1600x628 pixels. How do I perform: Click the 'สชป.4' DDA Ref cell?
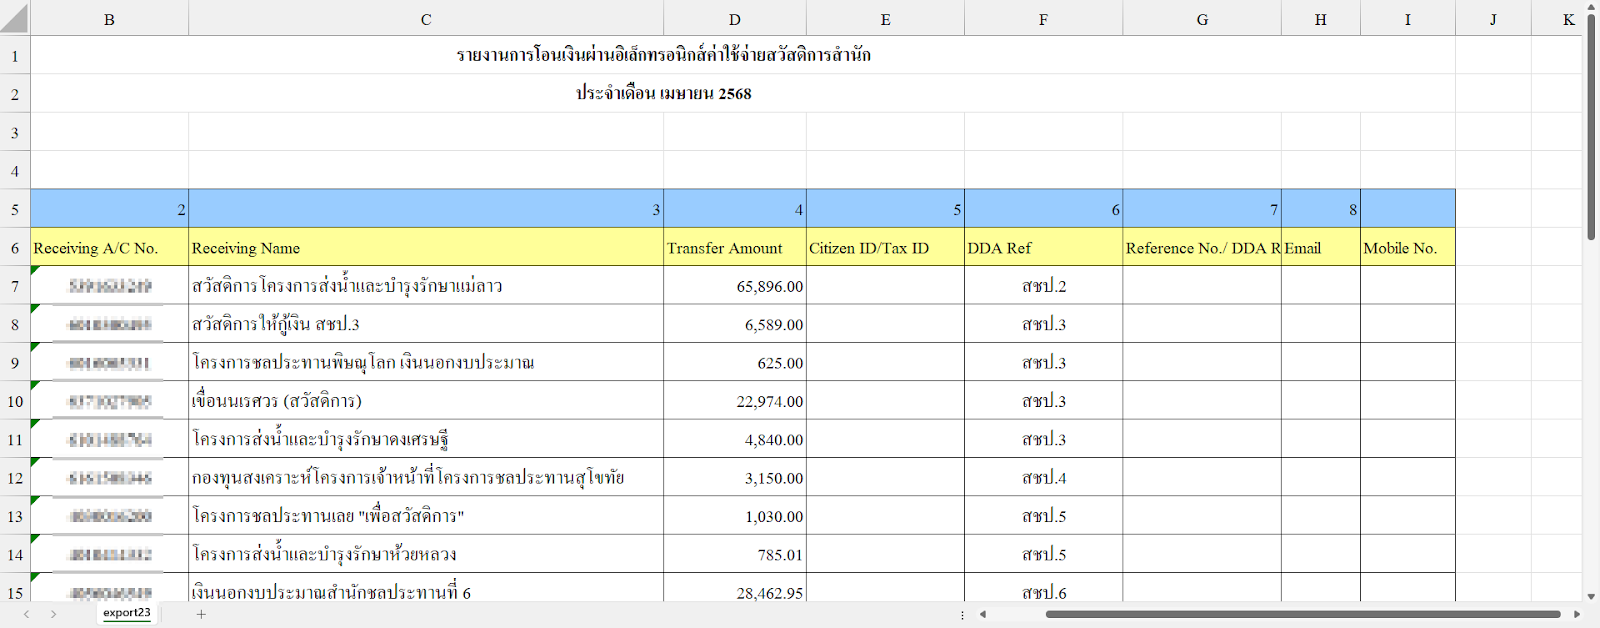(x=1043, y=478)
